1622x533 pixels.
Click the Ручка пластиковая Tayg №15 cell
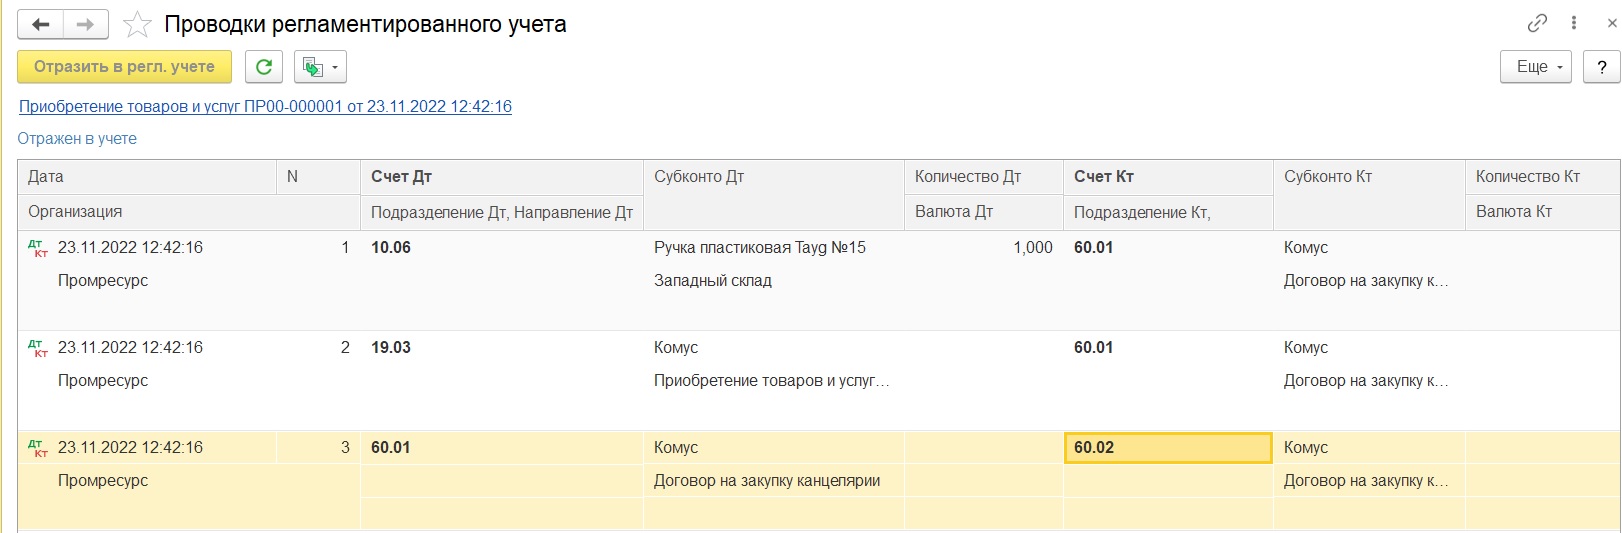pos(773,248)
